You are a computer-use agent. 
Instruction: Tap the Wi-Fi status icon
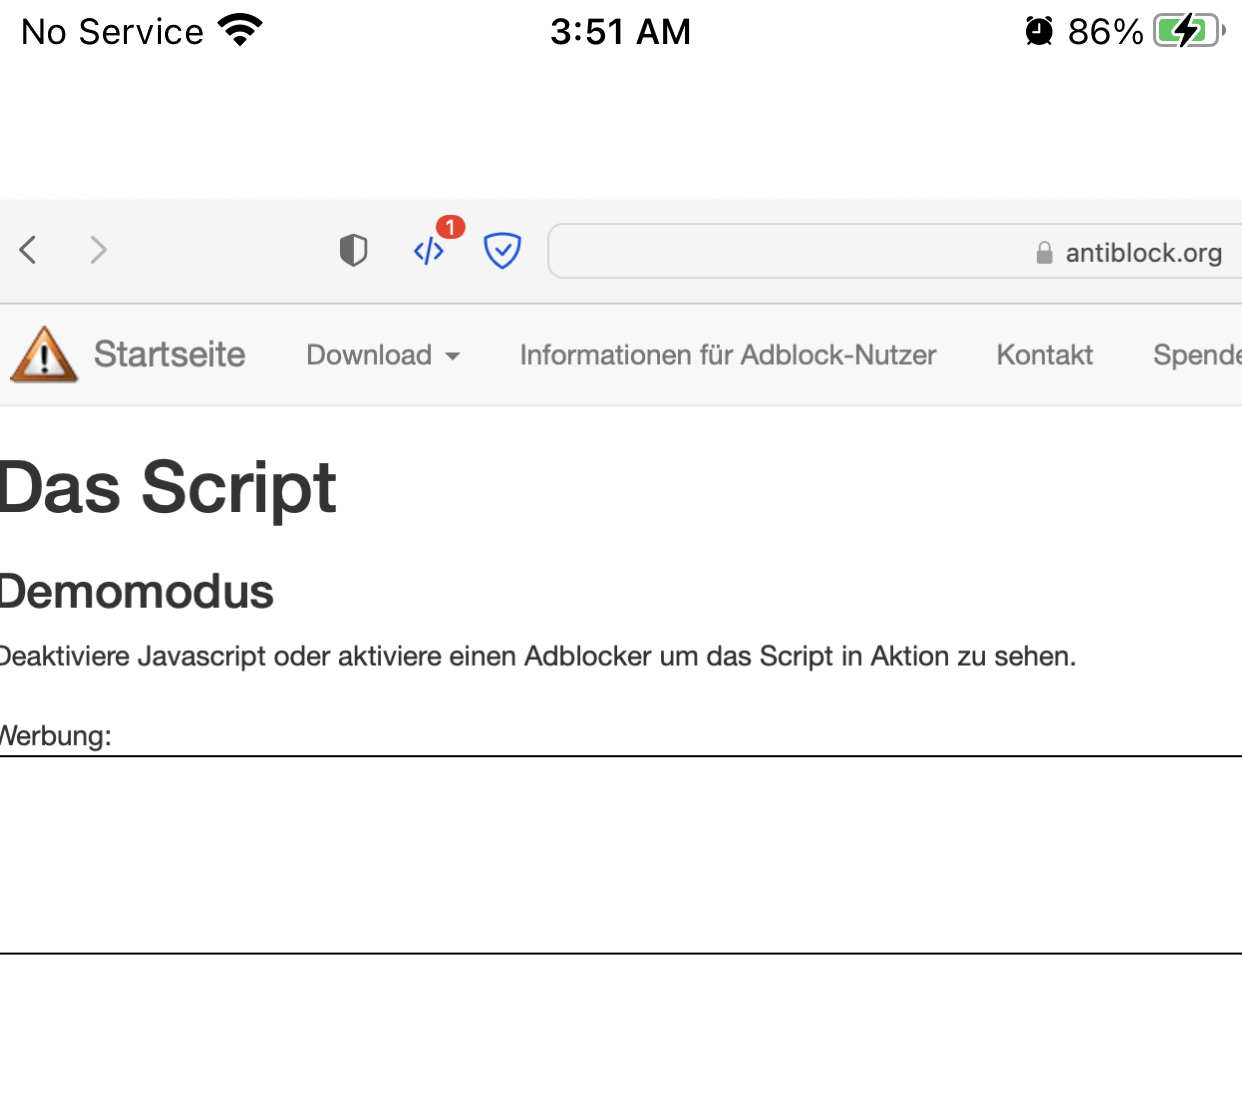pos(240,31)
